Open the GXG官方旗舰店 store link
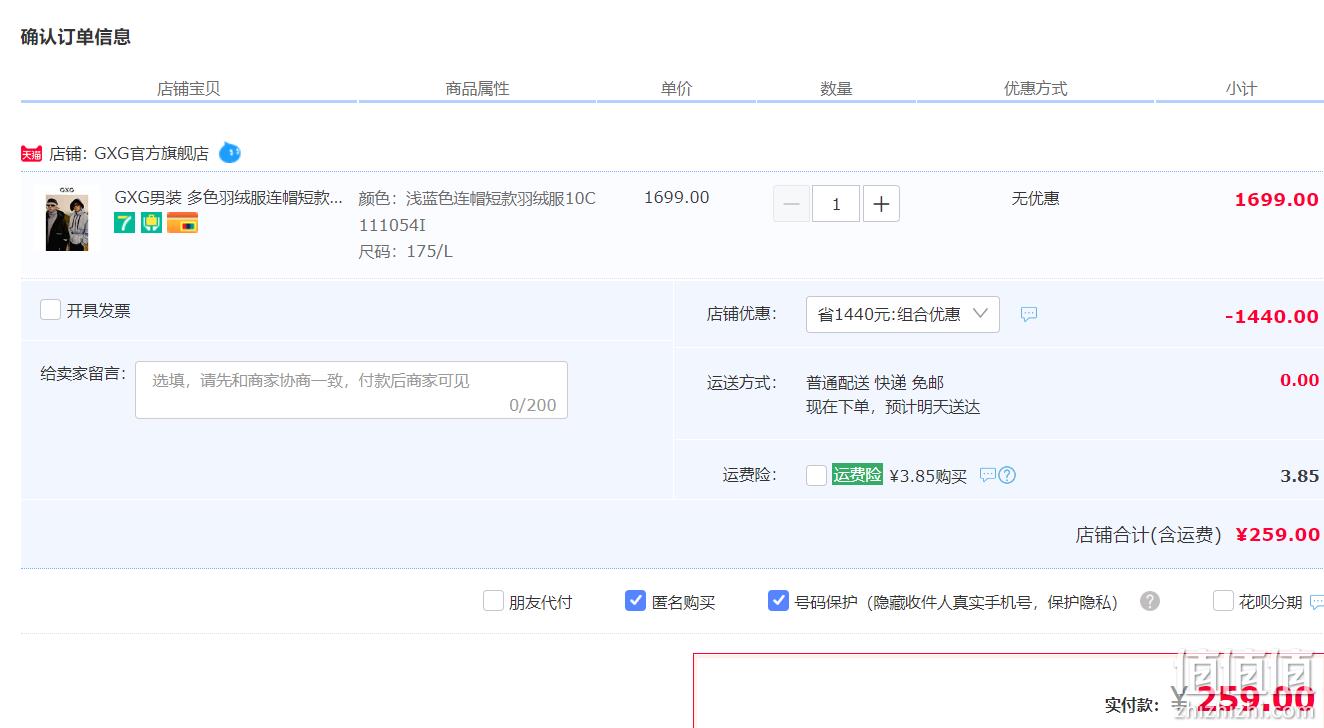The height and width of the screenshot is (728, 1324). click(x=151, y=154)
